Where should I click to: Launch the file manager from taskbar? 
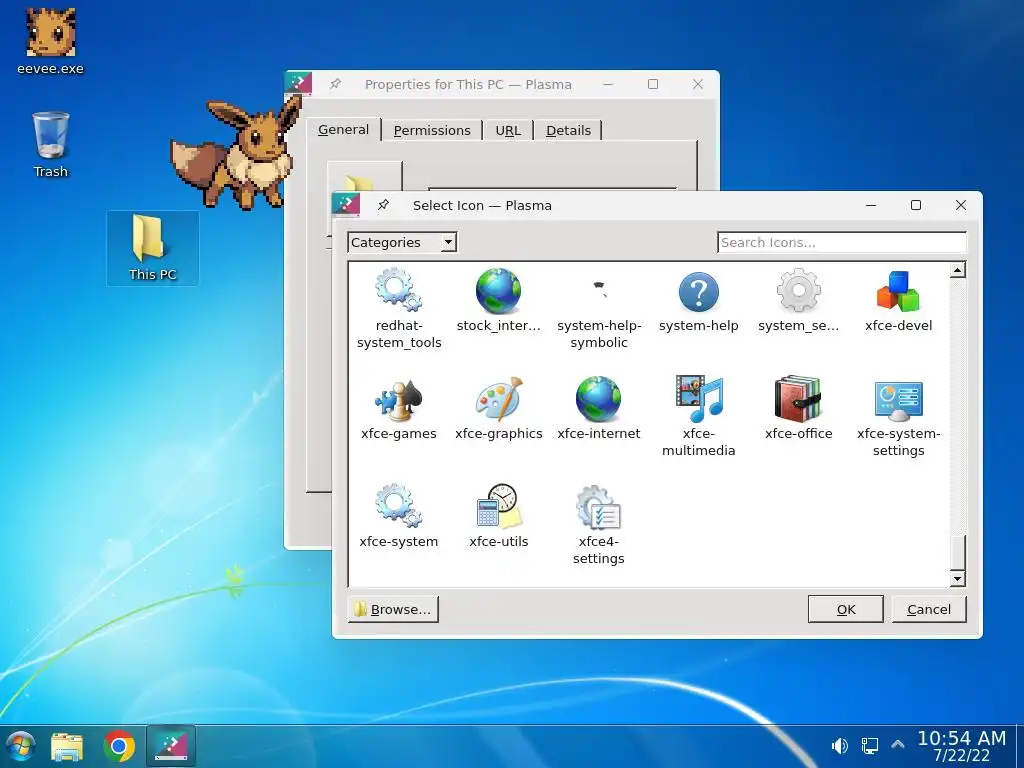67,747
